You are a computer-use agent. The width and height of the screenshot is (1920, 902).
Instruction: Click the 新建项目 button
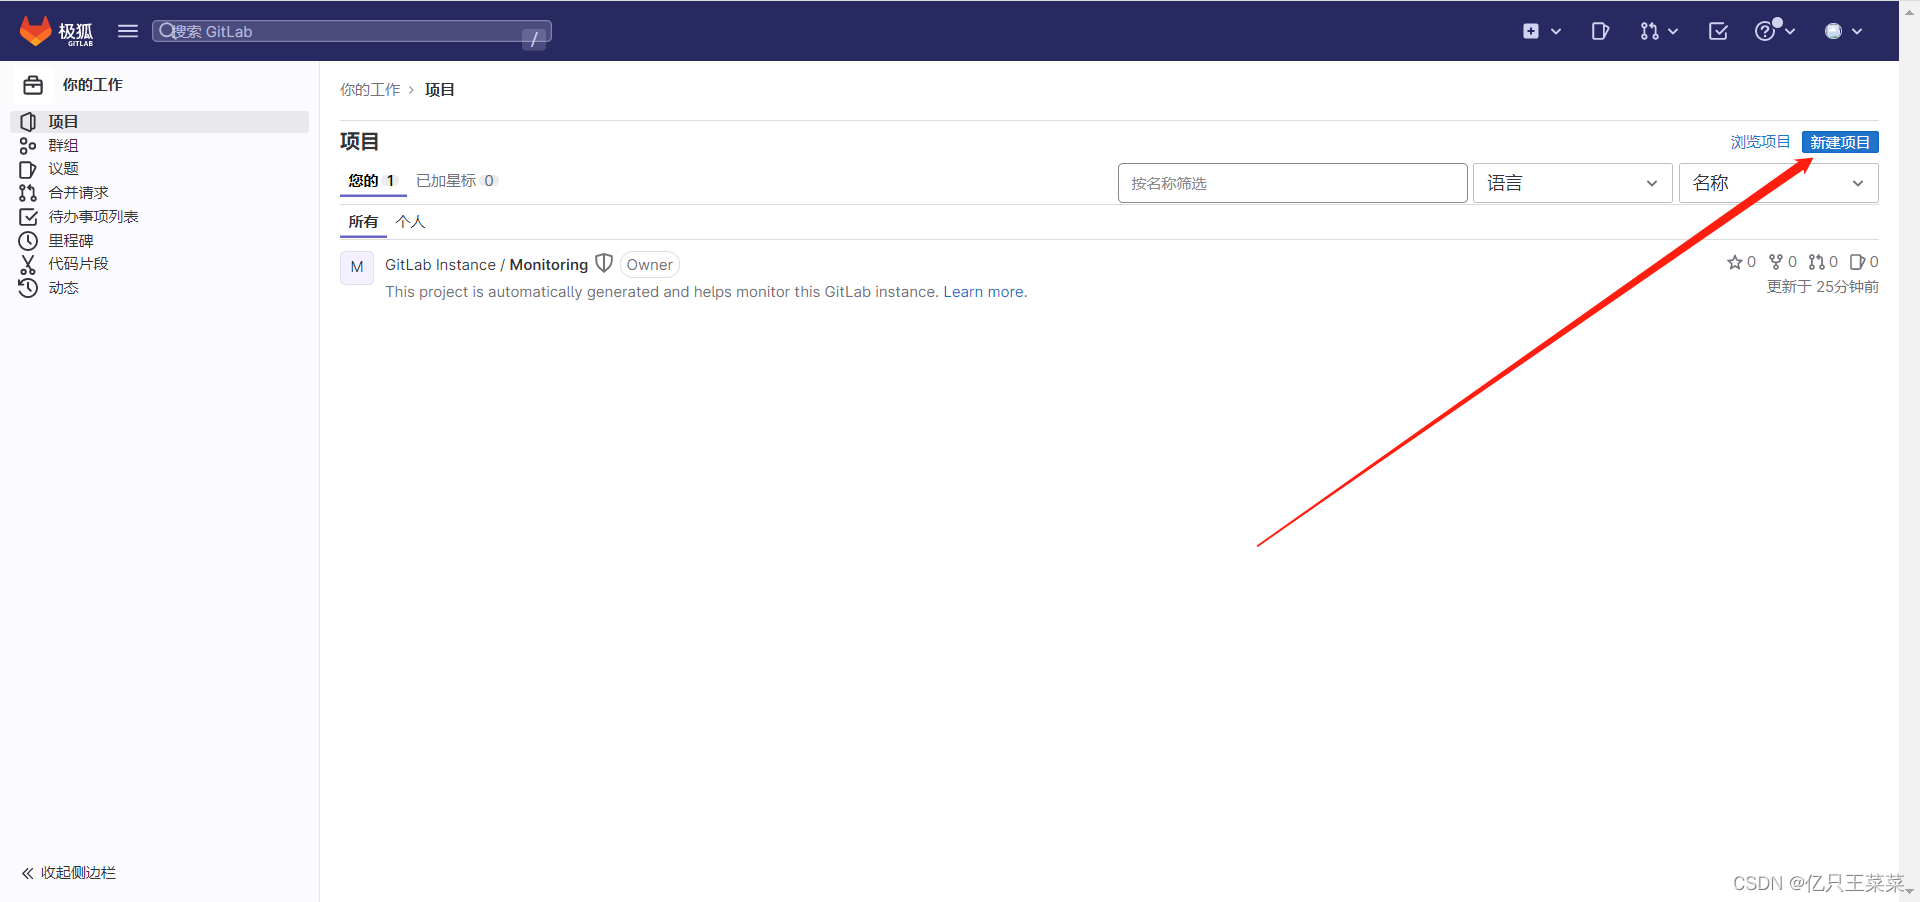click(x=1840, y=142)
